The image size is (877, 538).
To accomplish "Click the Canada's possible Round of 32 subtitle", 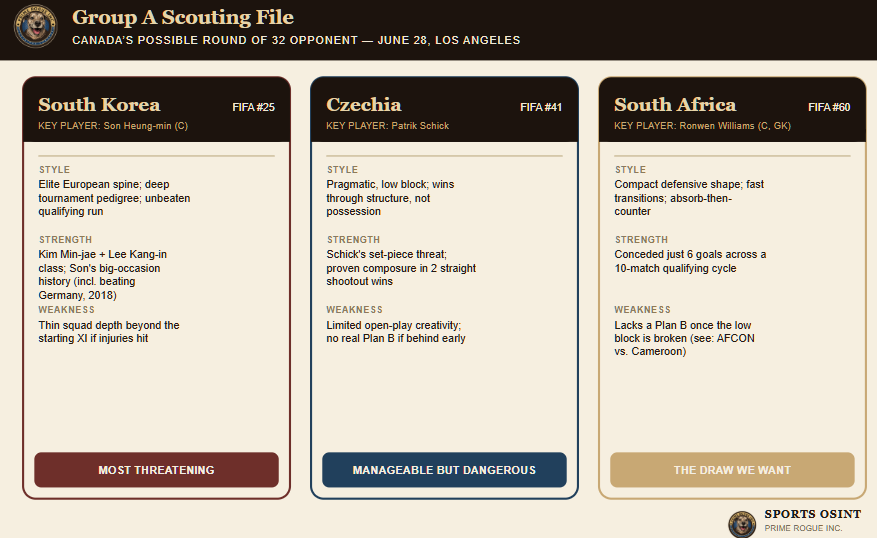I will tap(296, 40).
